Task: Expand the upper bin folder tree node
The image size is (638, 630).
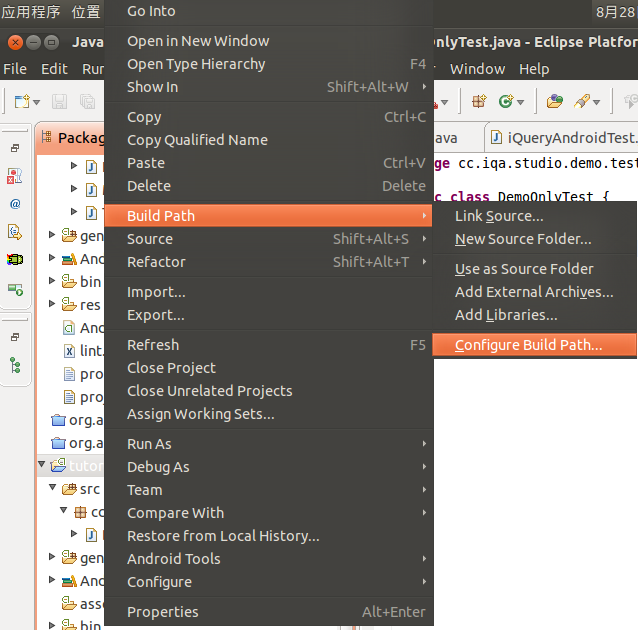Action: 52,280
